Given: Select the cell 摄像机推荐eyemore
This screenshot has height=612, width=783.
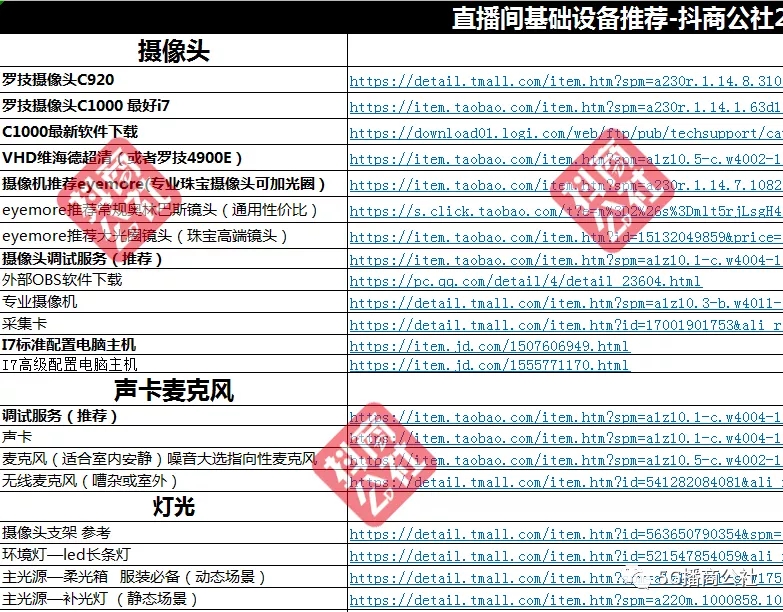Looking at the screenshot, I should (x=173, y=184).
